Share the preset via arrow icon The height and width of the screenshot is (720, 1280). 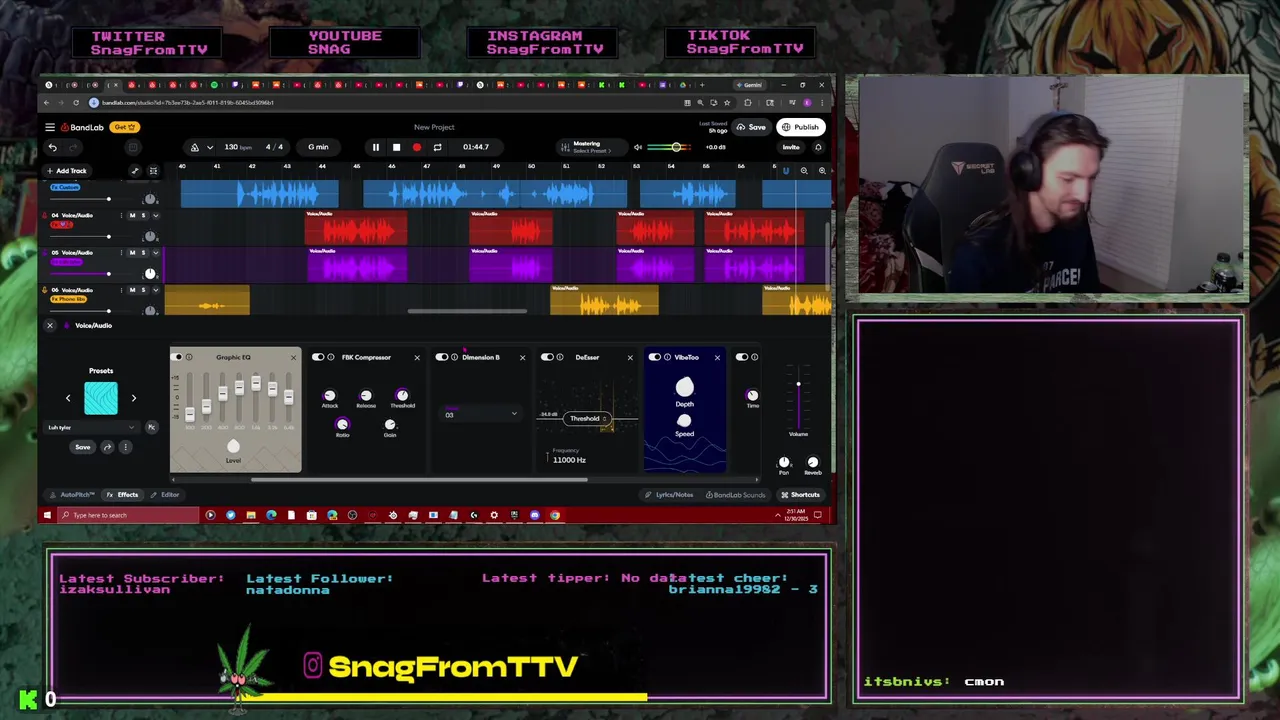107,447
